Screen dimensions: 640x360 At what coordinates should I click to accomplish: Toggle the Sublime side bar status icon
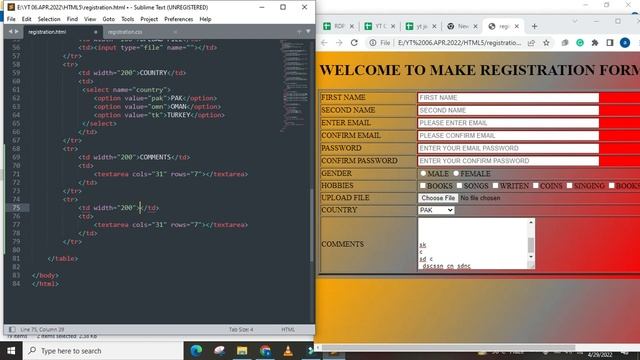click(12, 329)
